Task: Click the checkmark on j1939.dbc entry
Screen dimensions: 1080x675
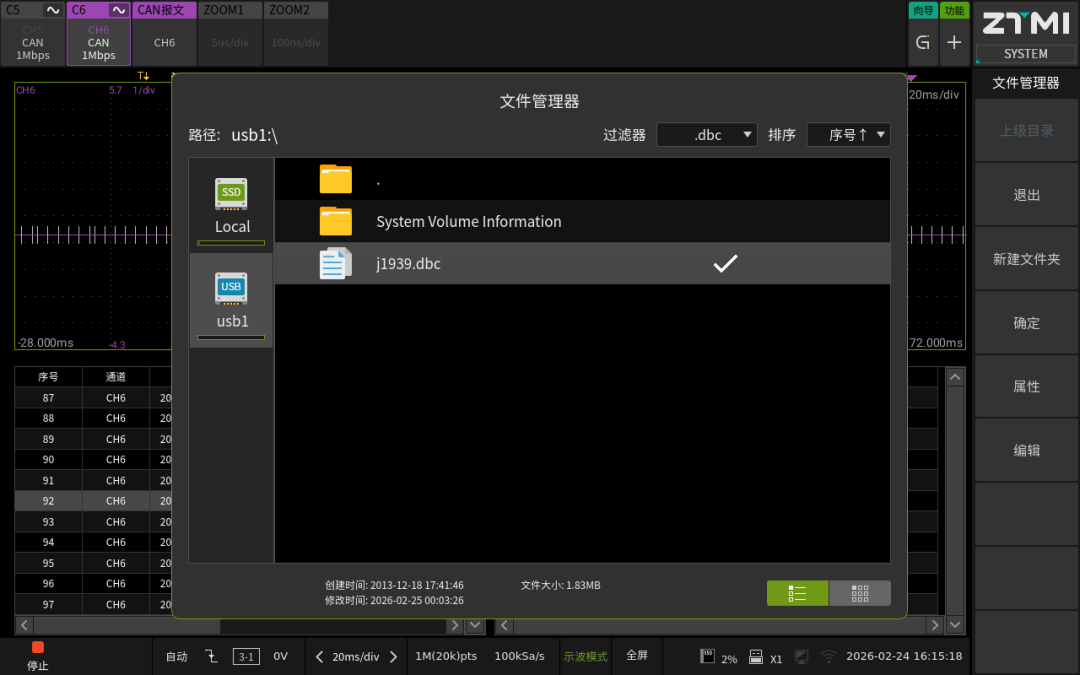Action: pyautogui.click(x=724, y=264)
